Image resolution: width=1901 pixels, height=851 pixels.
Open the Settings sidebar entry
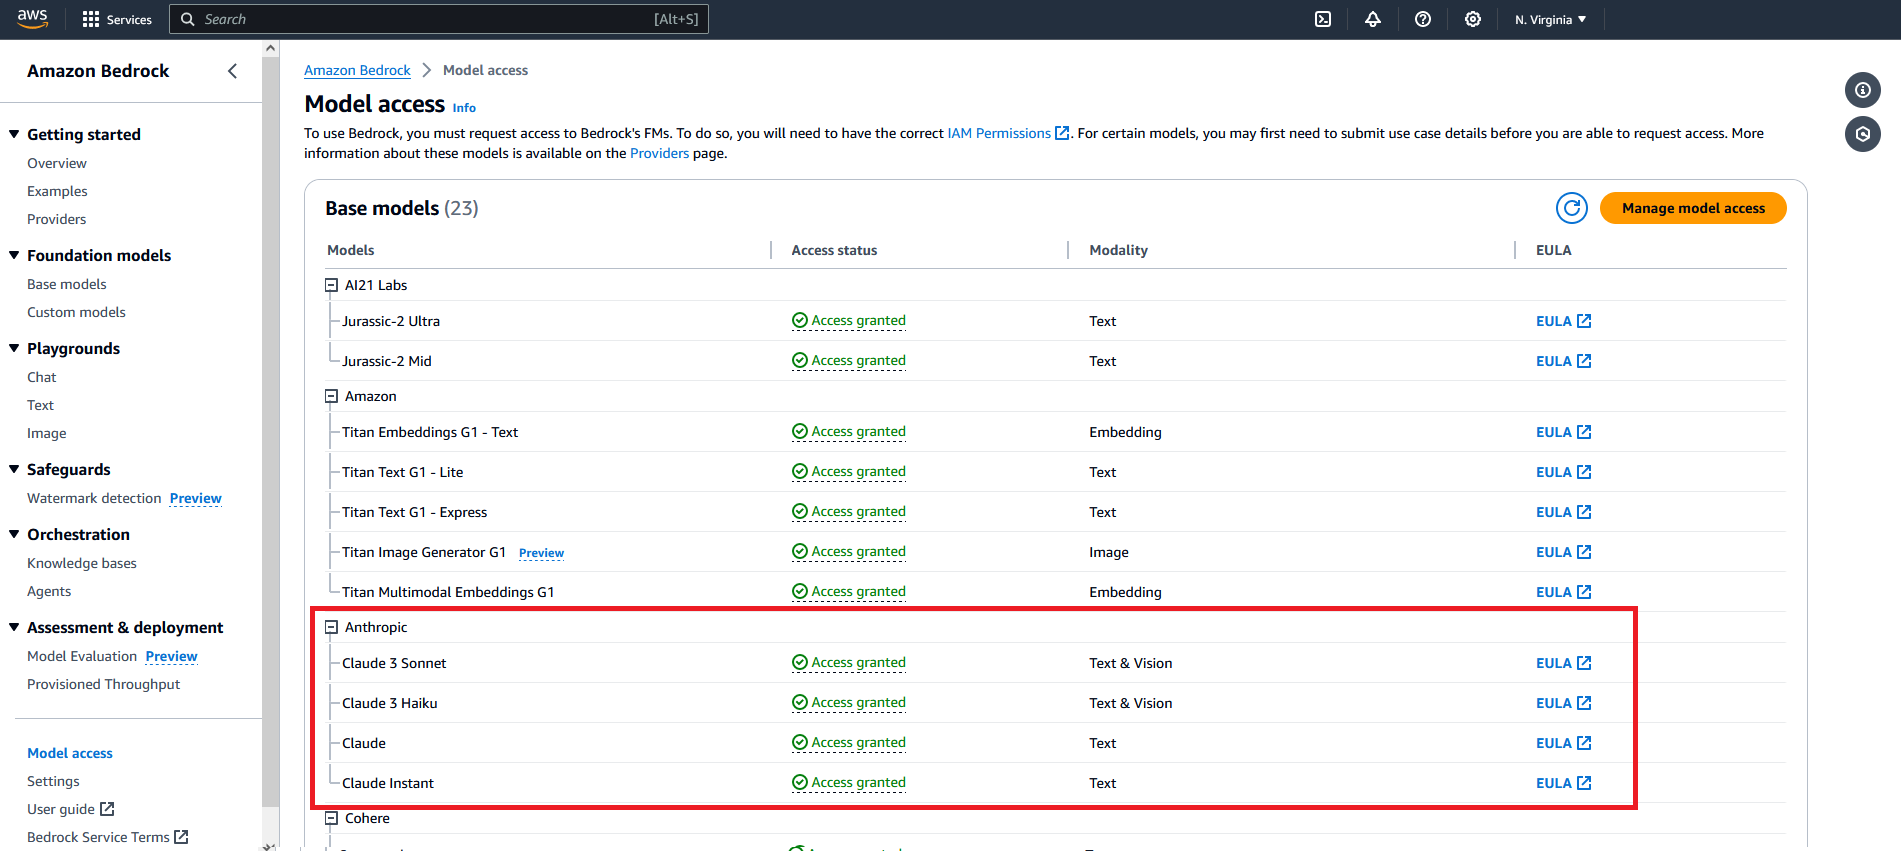pyautogui.click(x=53, y=781)
